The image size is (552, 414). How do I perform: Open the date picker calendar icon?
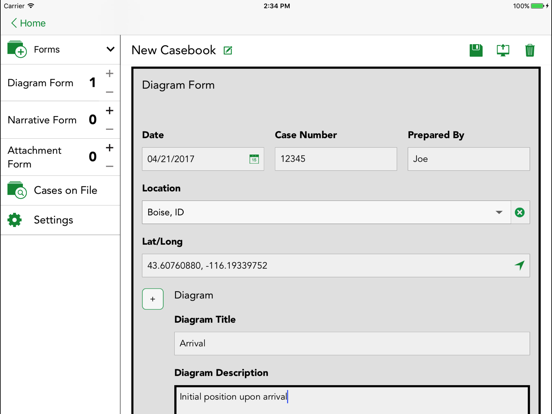[254, 159]
